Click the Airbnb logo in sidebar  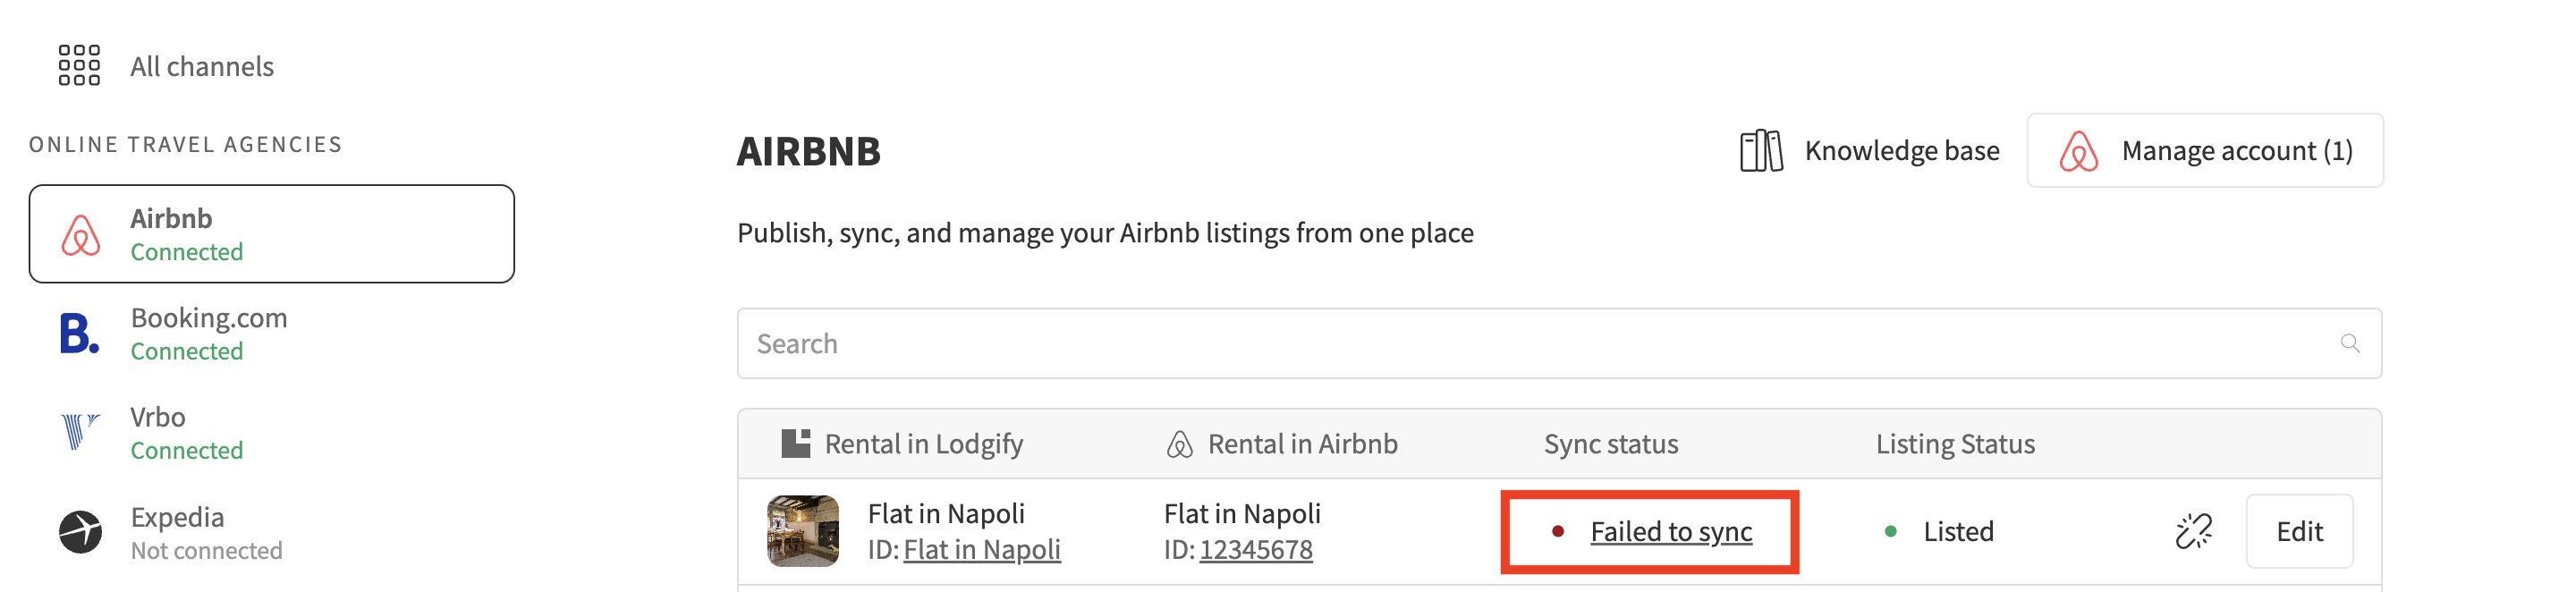point(81,235)
